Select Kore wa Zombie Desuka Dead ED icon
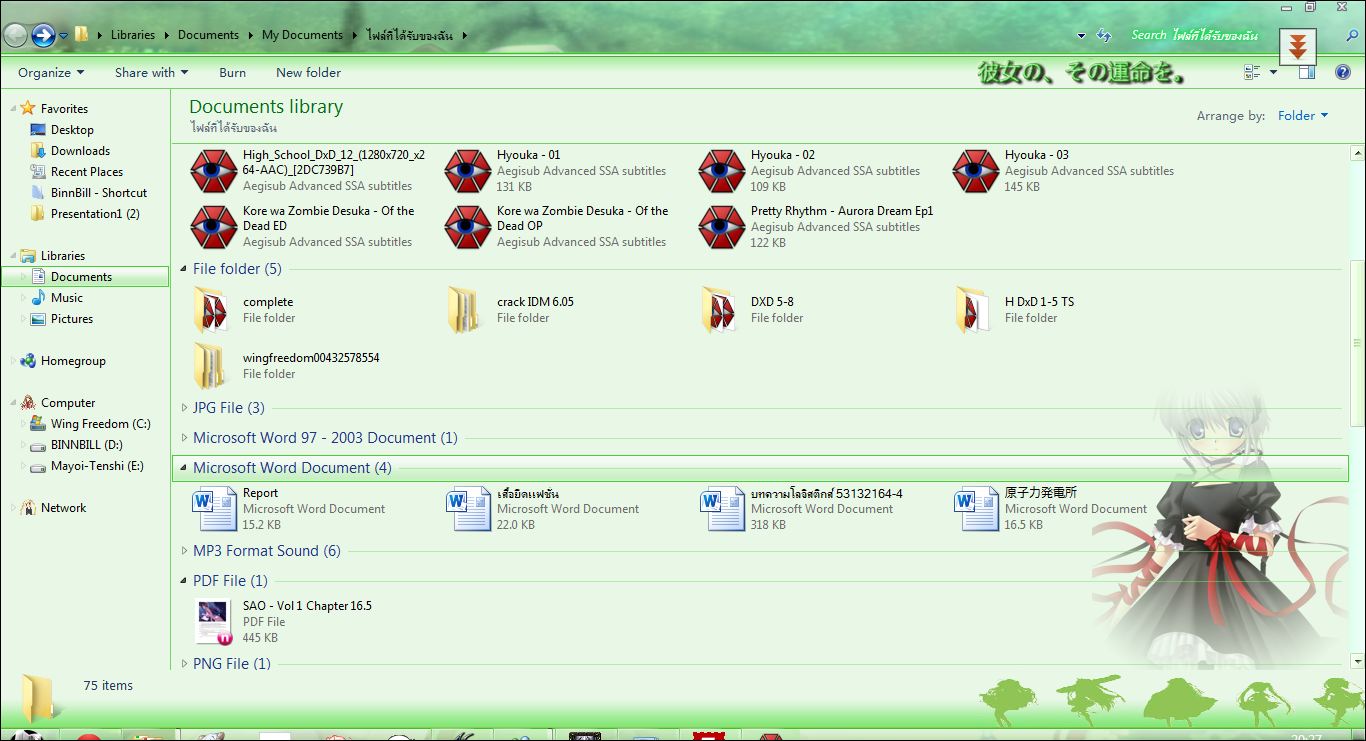The height and width of the screenshot is (741, 1366). click(214, 227)
